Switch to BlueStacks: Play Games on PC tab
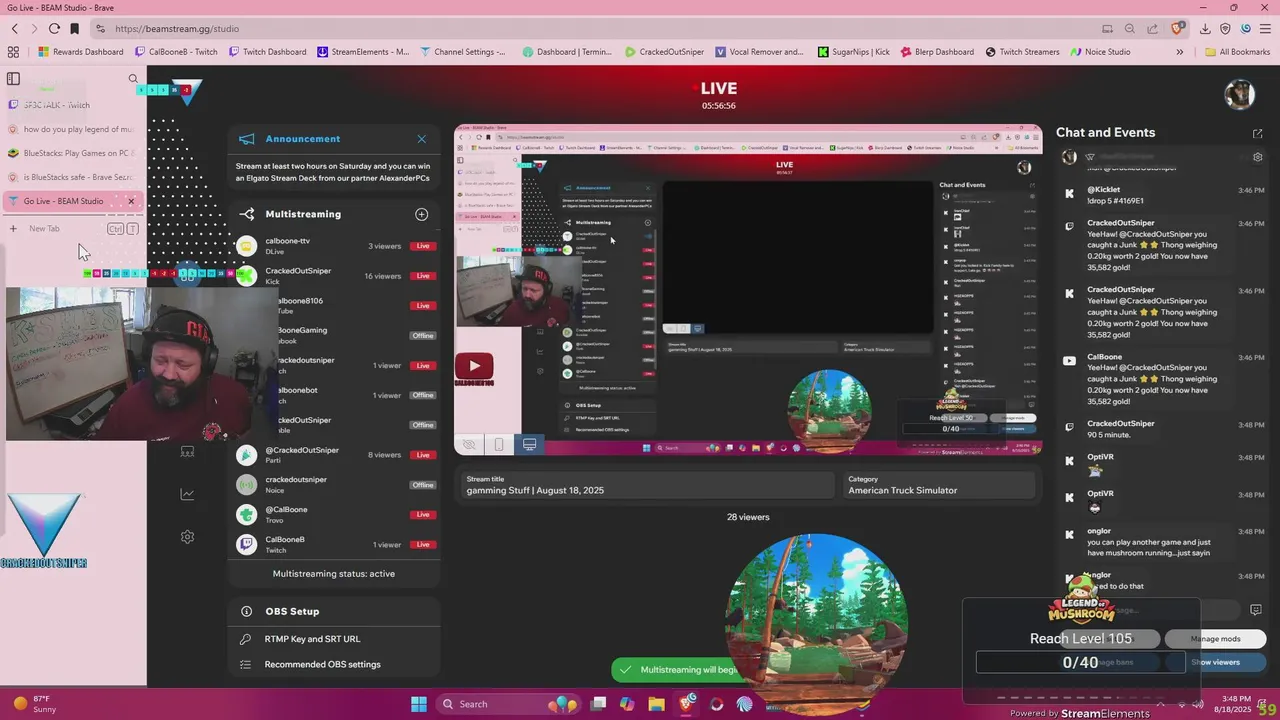This screenshot has width=1280, height=720. [72, 153]
